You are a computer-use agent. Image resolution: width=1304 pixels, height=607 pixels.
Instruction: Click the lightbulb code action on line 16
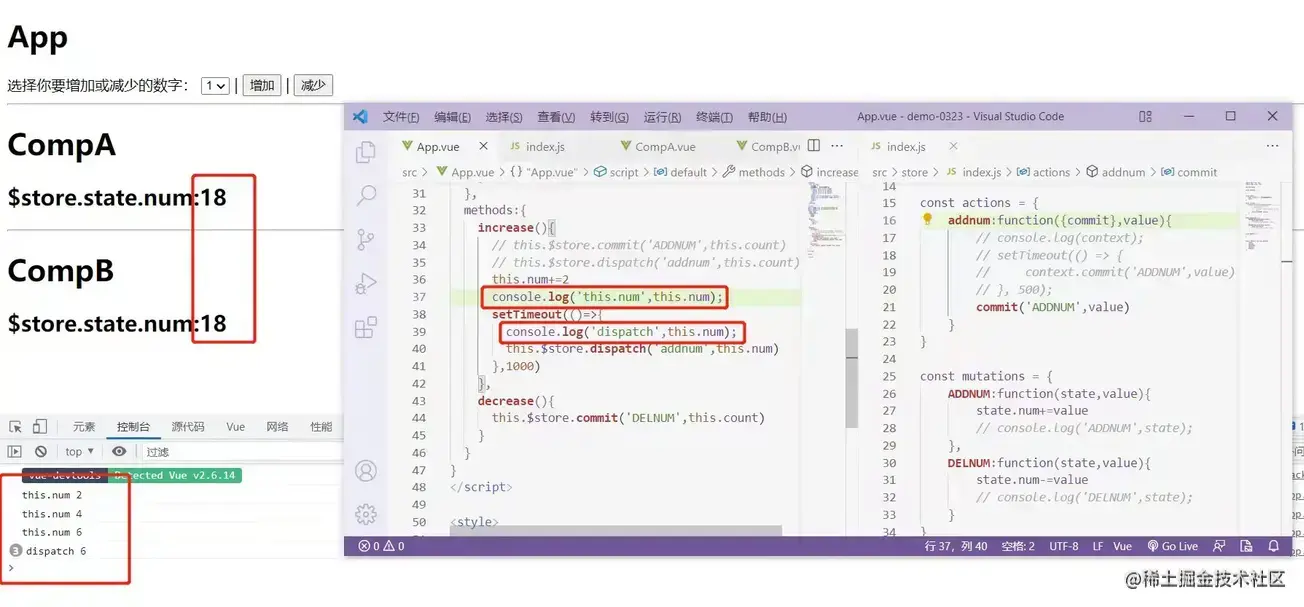coord(927,219)
